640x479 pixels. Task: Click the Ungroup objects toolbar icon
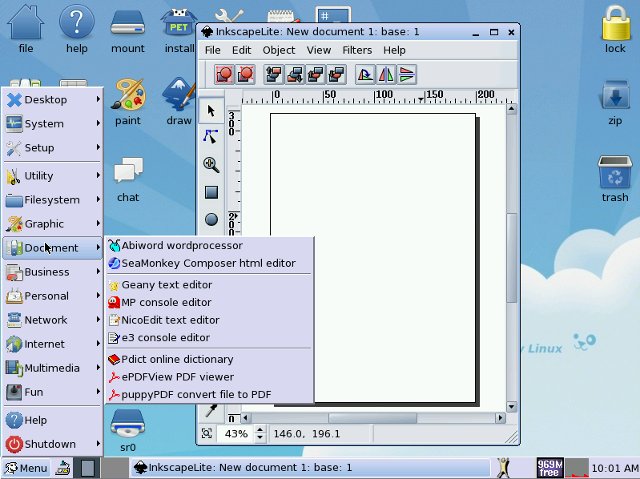click(x=245, y=75)
